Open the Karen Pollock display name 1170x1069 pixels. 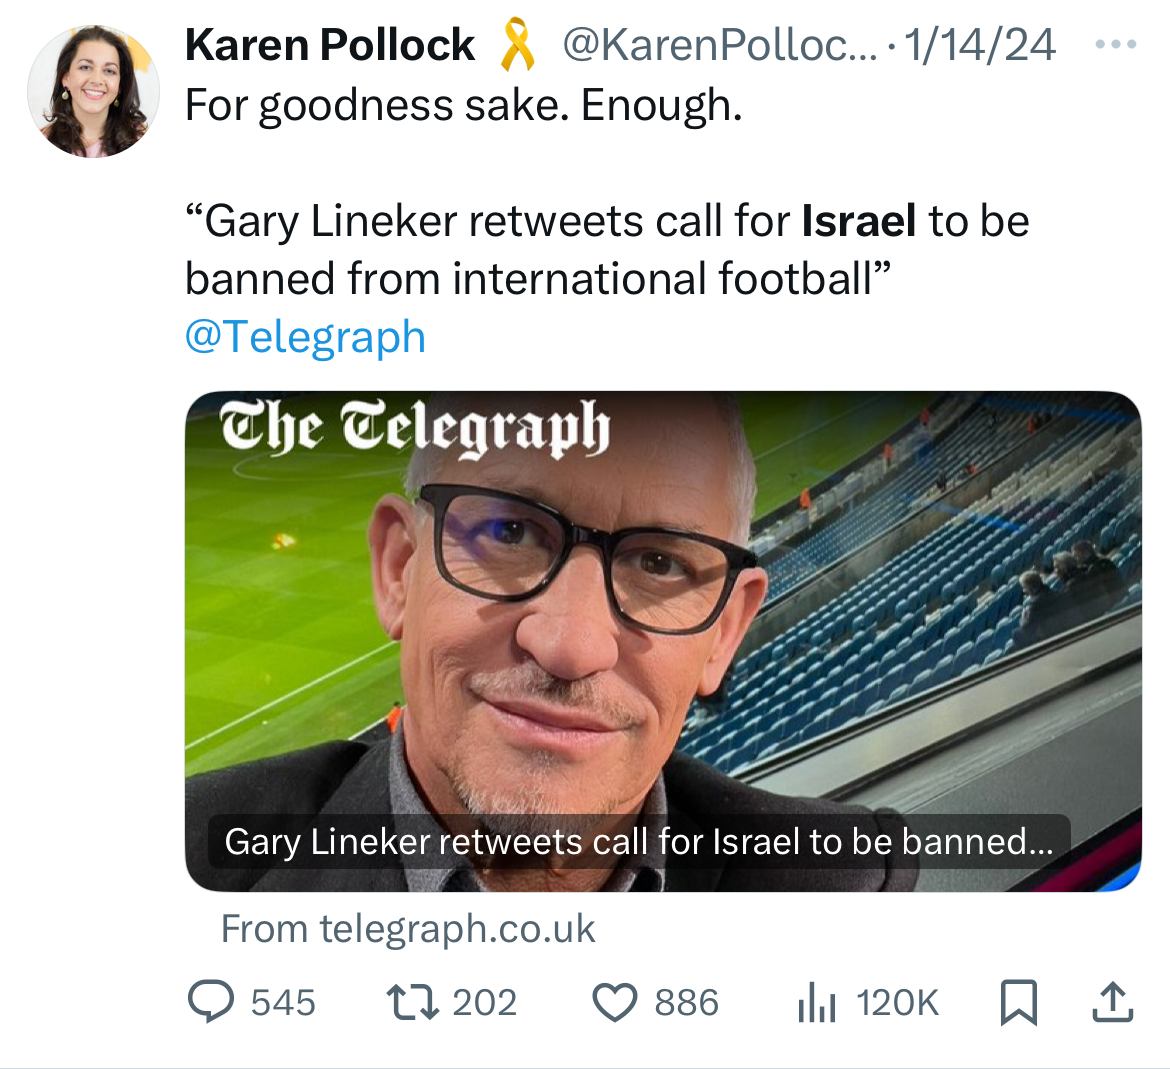329,45
